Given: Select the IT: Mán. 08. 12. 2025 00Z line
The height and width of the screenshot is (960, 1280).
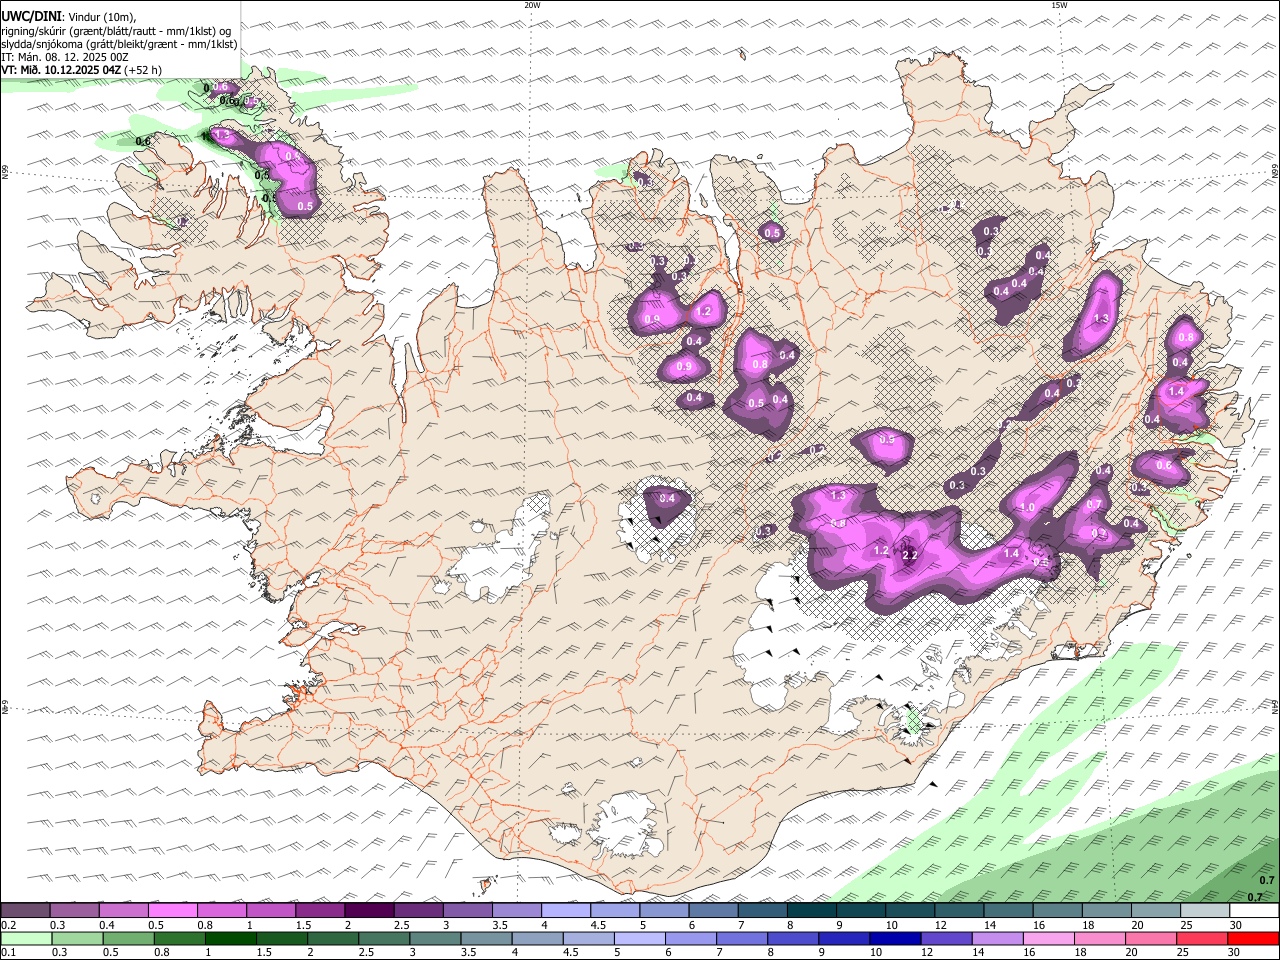Looking at the screenshot, I should [x=65, y=57].
